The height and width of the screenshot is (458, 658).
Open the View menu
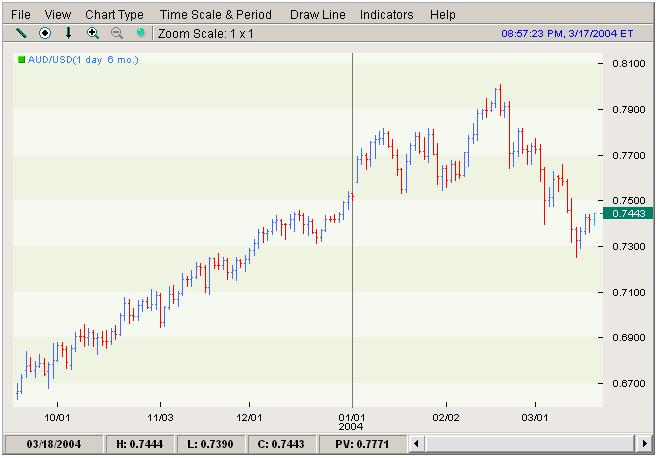coord(58,15)
